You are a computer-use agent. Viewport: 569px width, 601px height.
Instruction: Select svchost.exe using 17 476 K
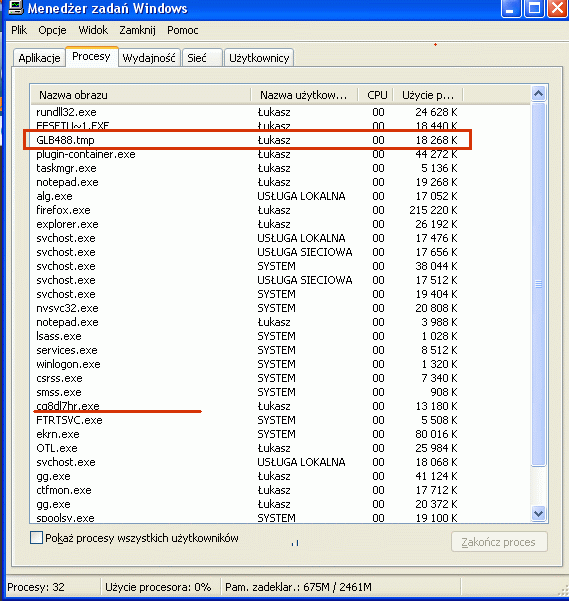[x=246, y=238]
